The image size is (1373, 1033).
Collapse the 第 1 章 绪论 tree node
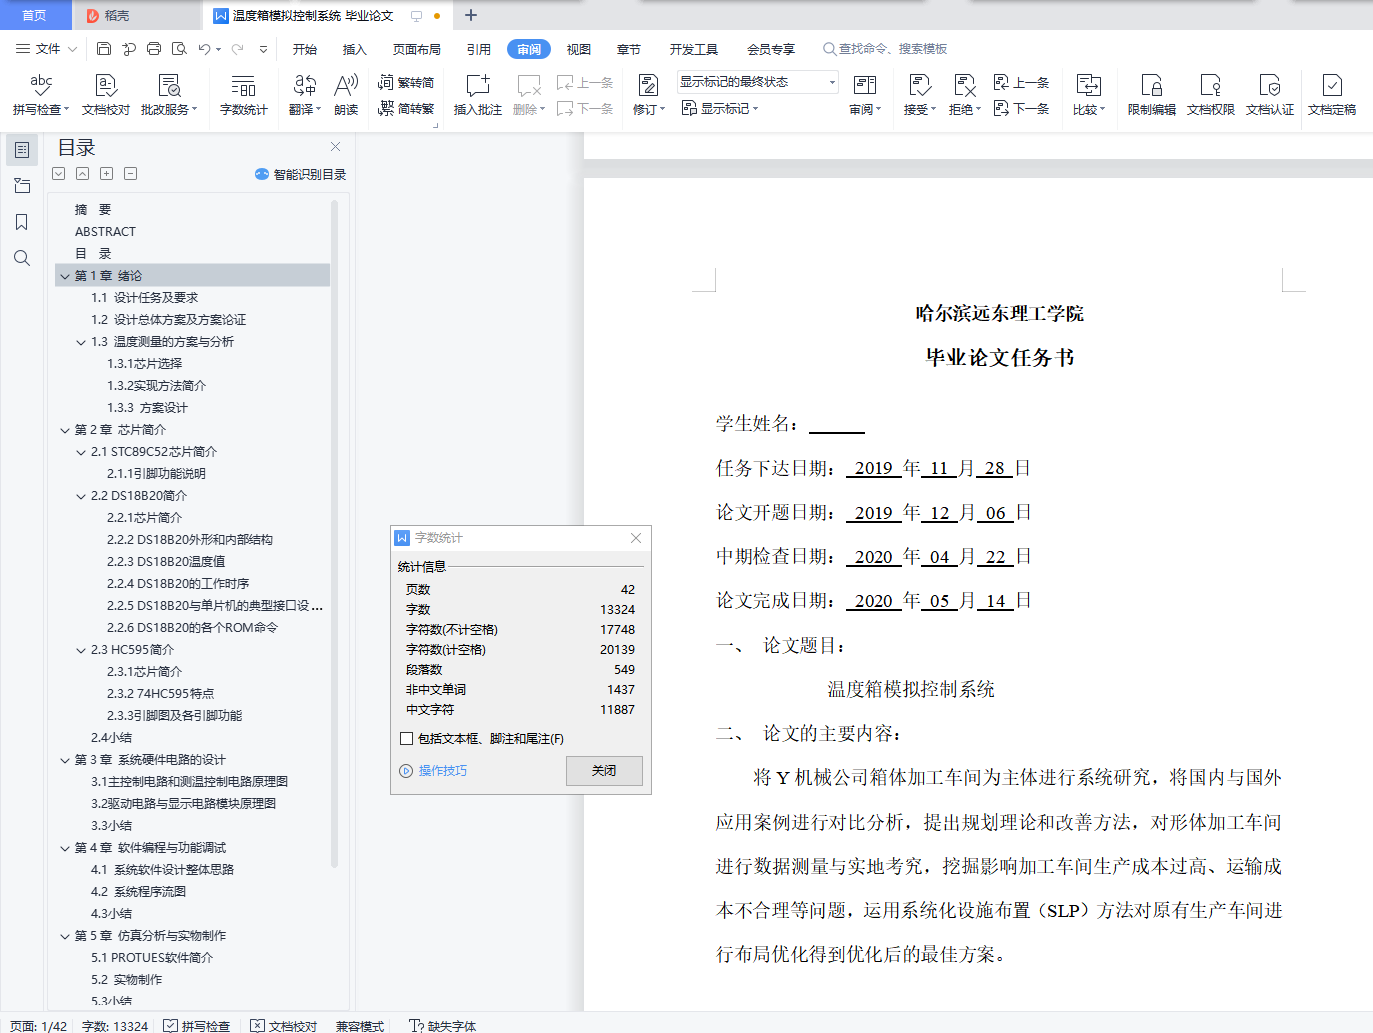[65, 276]
